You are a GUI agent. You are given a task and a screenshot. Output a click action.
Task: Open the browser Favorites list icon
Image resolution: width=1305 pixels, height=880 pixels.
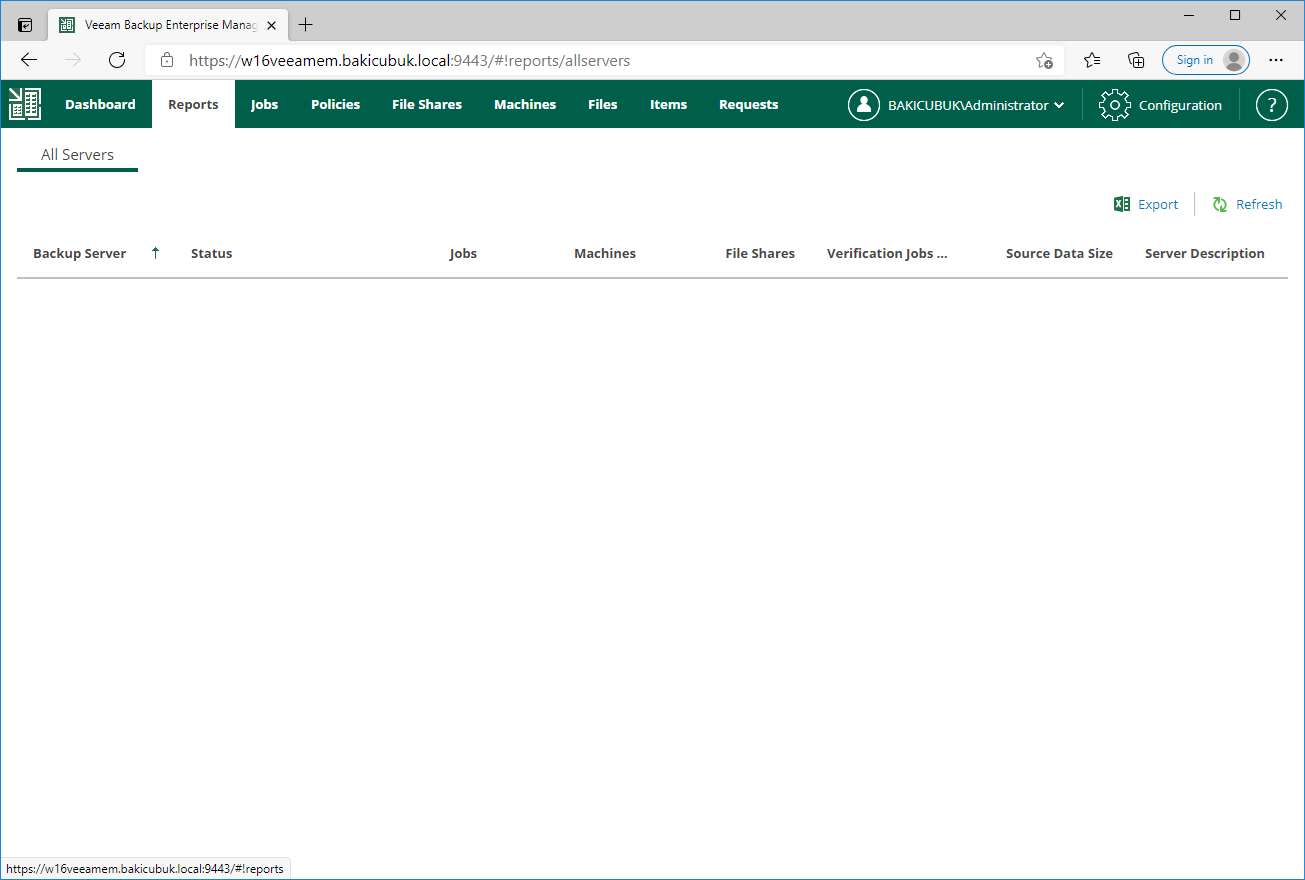tap(1092, 60)
